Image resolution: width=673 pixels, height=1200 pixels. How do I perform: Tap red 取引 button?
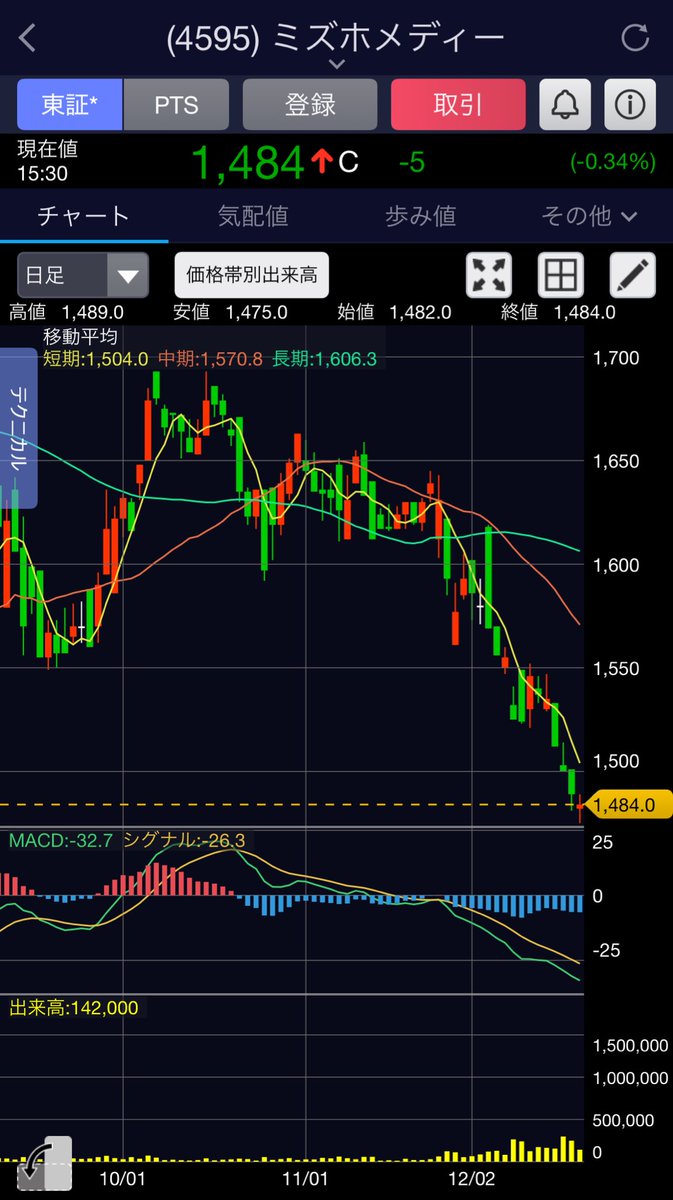(x=458, y=104)
